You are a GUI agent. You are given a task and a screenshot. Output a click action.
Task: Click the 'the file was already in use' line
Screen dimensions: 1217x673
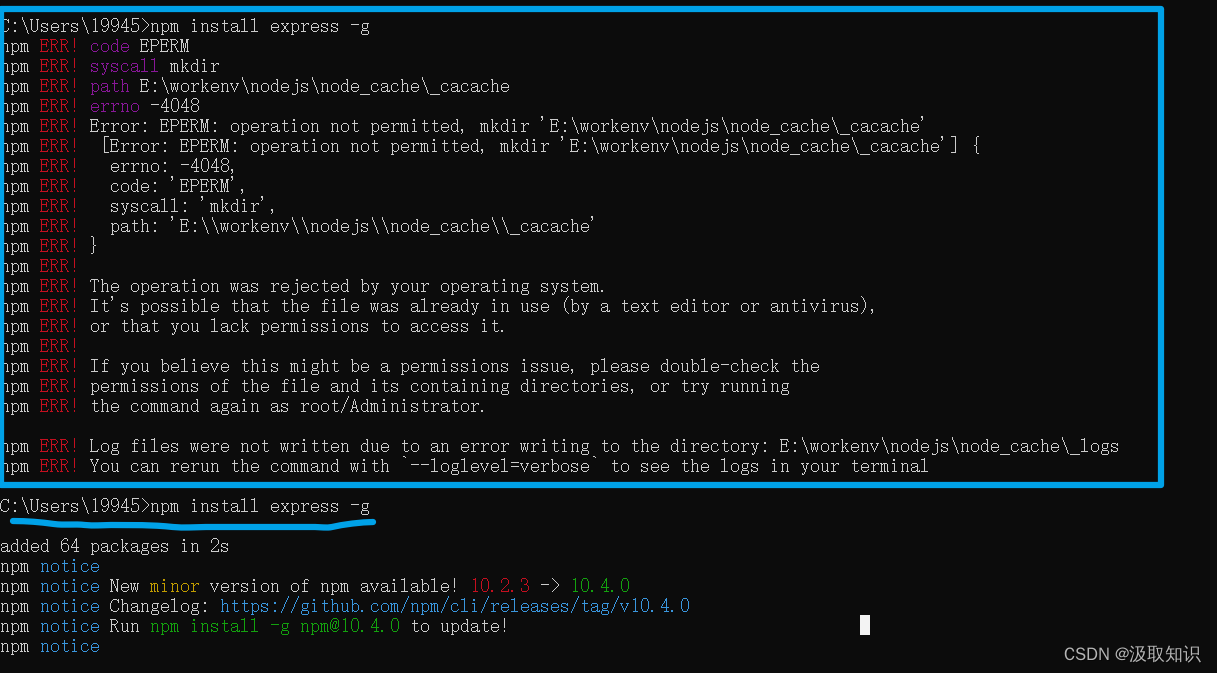click(483, 306)
